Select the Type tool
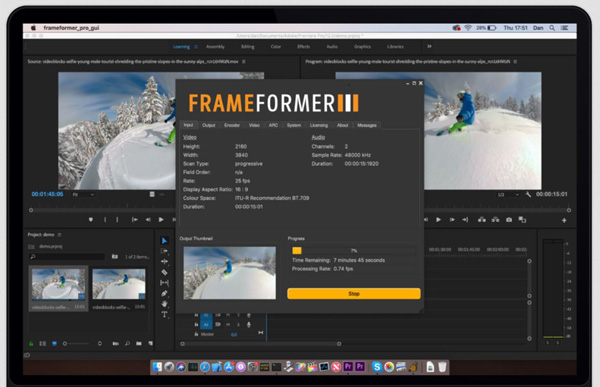This screenshot has height=387, width=600. coord(164,315)
